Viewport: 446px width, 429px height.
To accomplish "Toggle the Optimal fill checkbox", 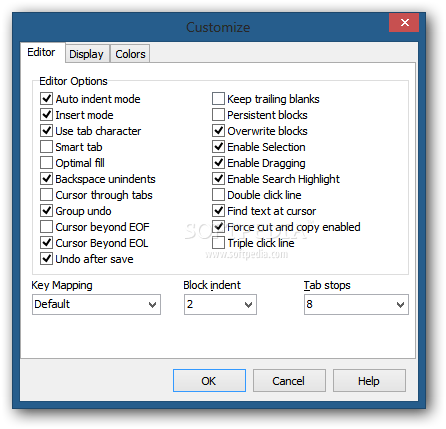I will point(46,163).
